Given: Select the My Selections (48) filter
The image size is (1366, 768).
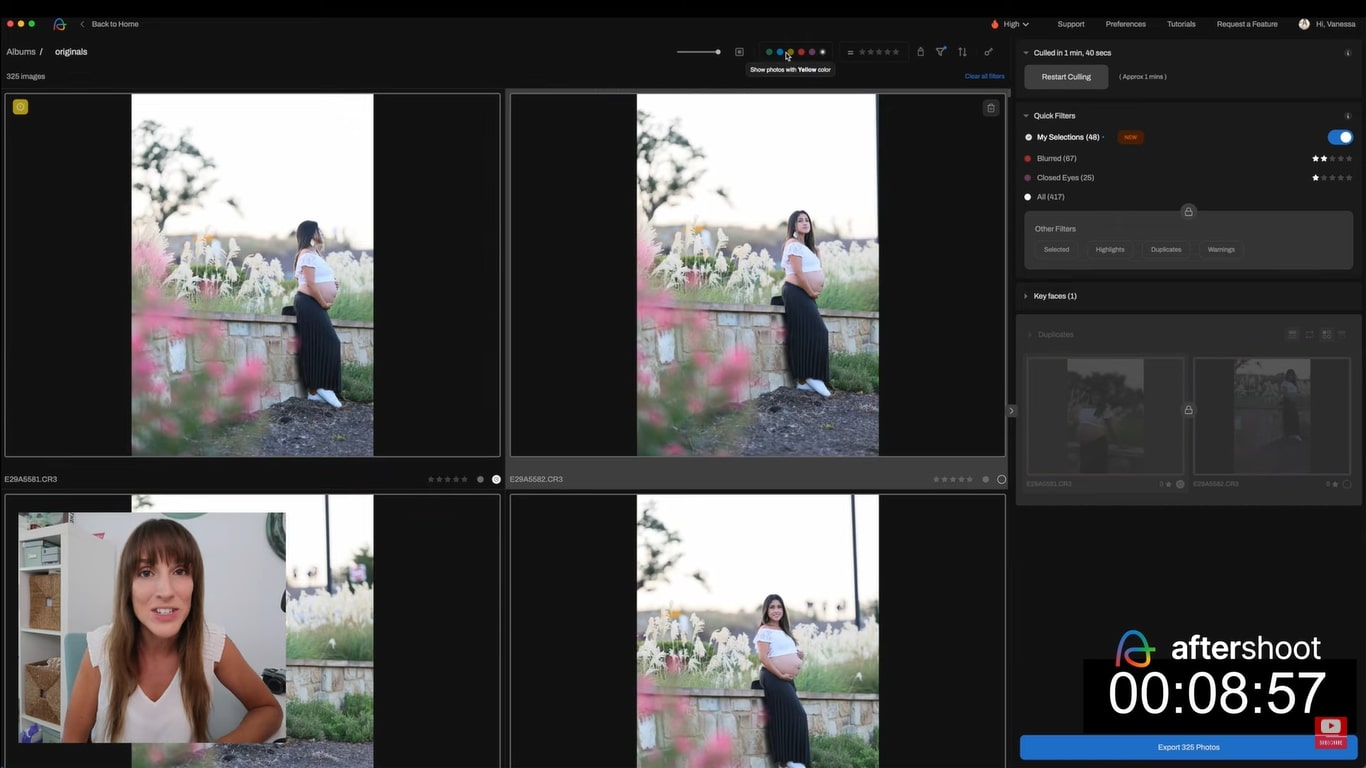Looking at the screenshot, I should tap(1068, 137).
